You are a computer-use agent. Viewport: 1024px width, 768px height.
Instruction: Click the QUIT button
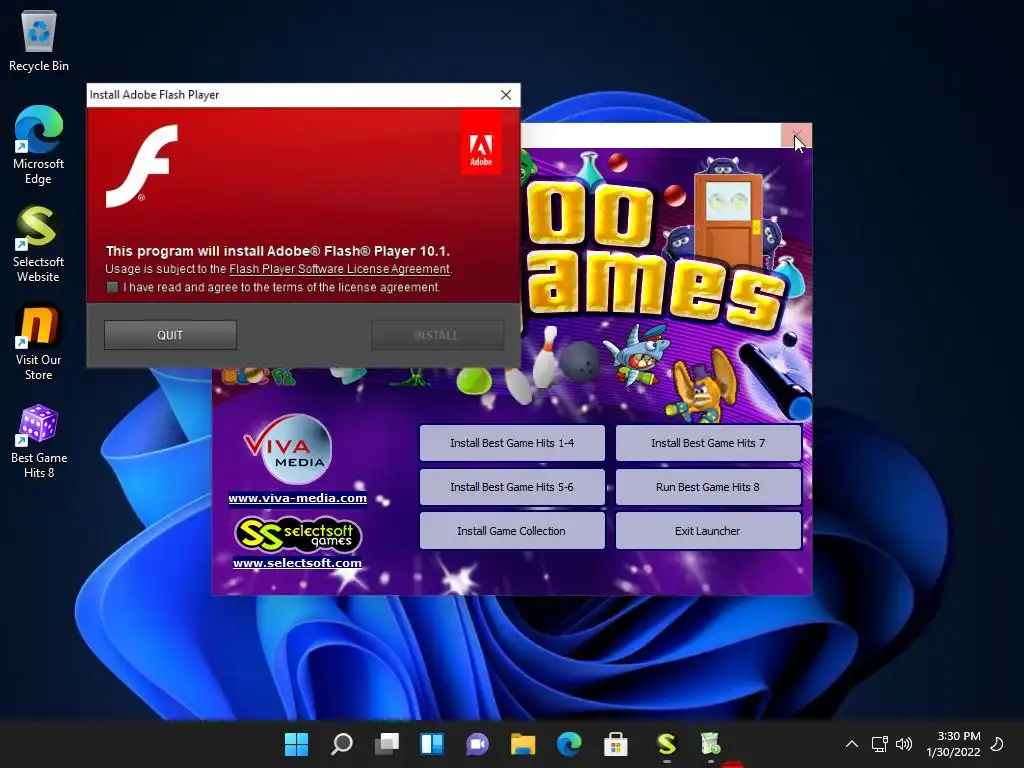click(170, 335)
